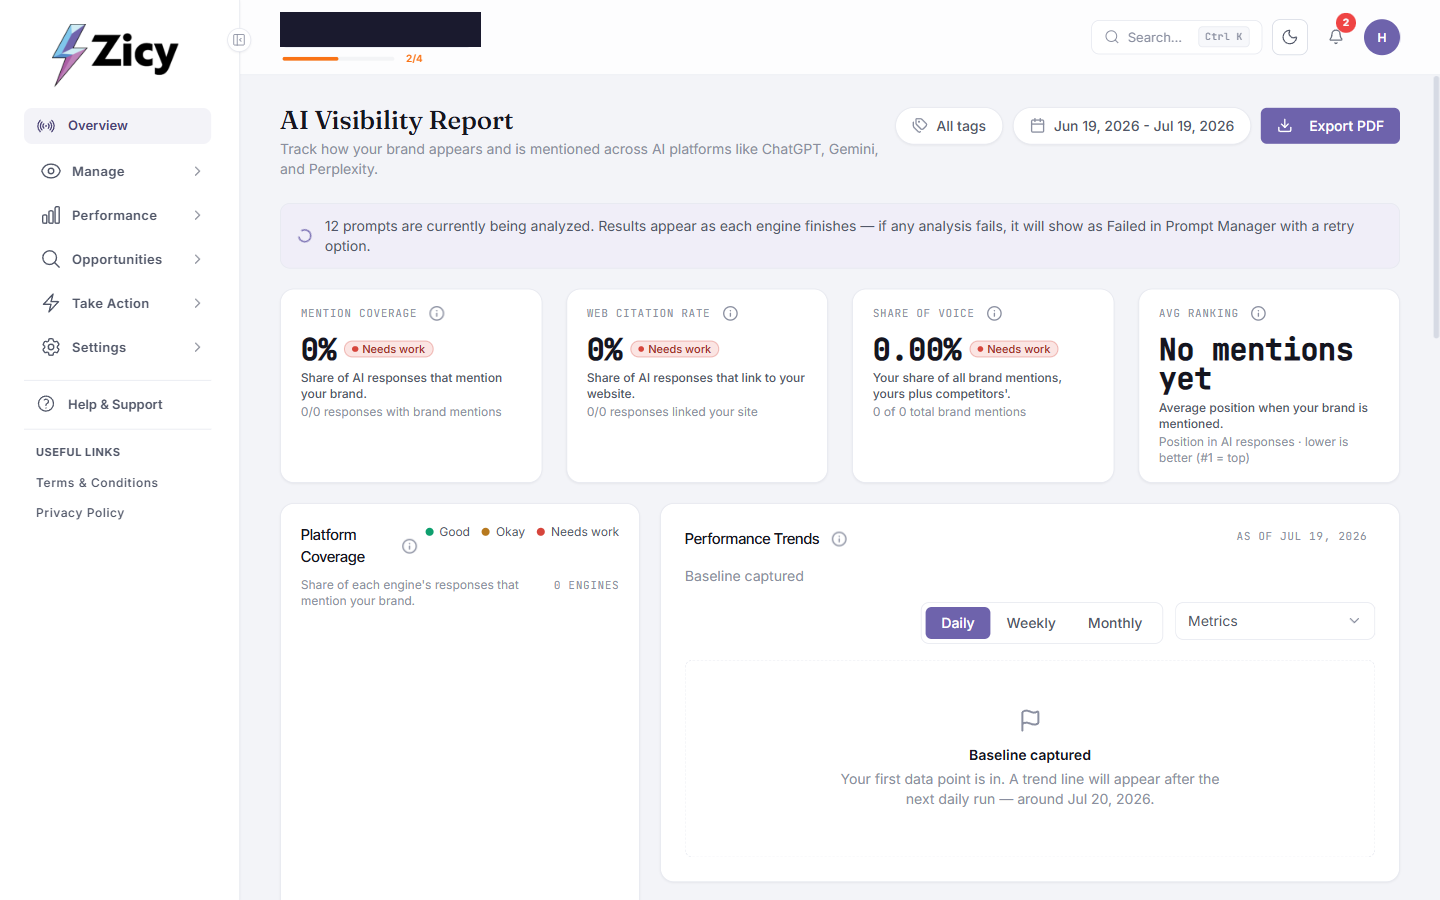Expand the Manage menu chevron
The height and width of the screenshot is (900, 1440).
pos(197,171)
